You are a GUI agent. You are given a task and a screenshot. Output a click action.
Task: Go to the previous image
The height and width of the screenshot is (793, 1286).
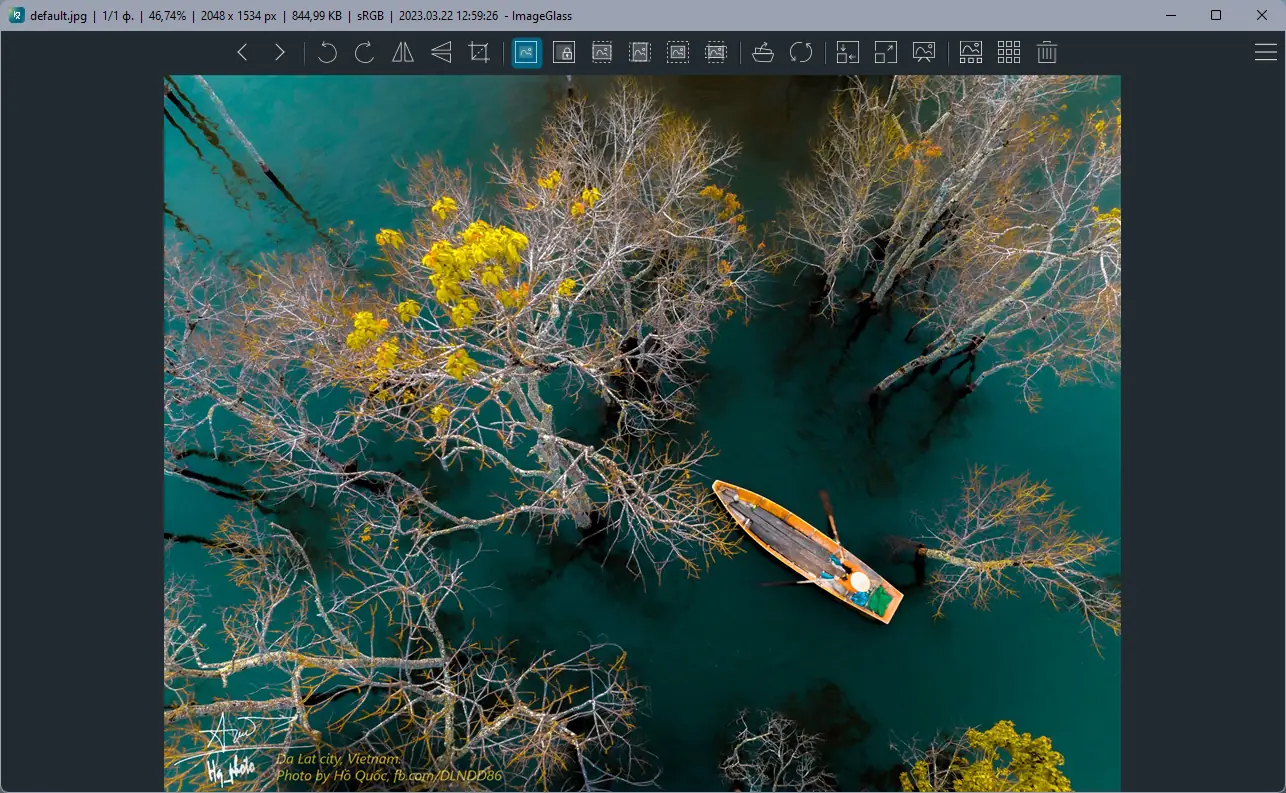242,53
